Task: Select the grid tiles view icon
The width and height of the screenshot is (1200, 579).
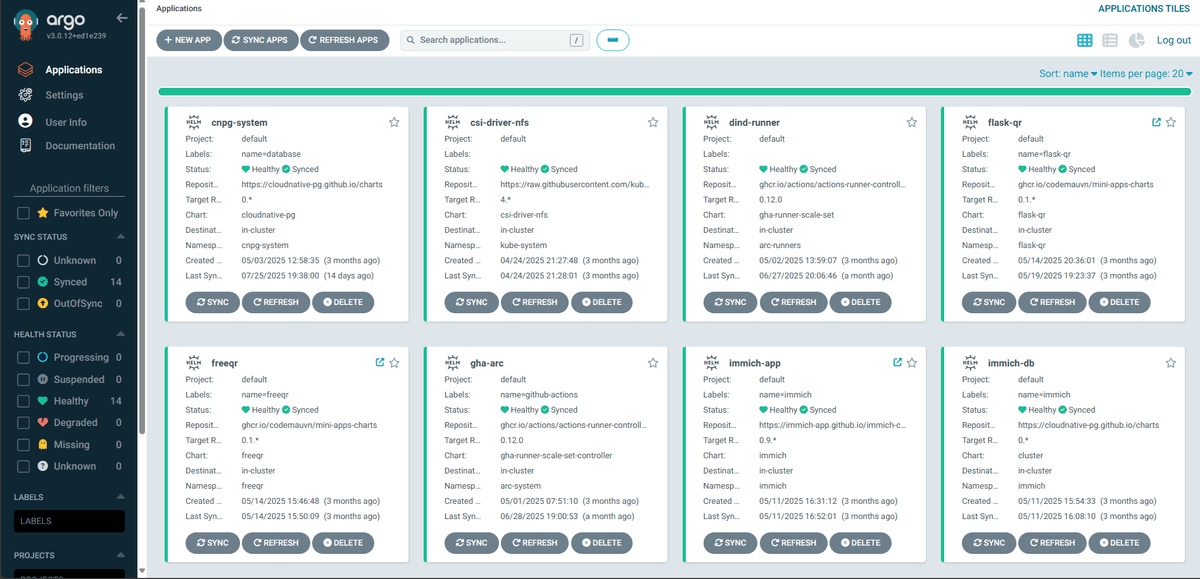Action: tap(1086, 40)
